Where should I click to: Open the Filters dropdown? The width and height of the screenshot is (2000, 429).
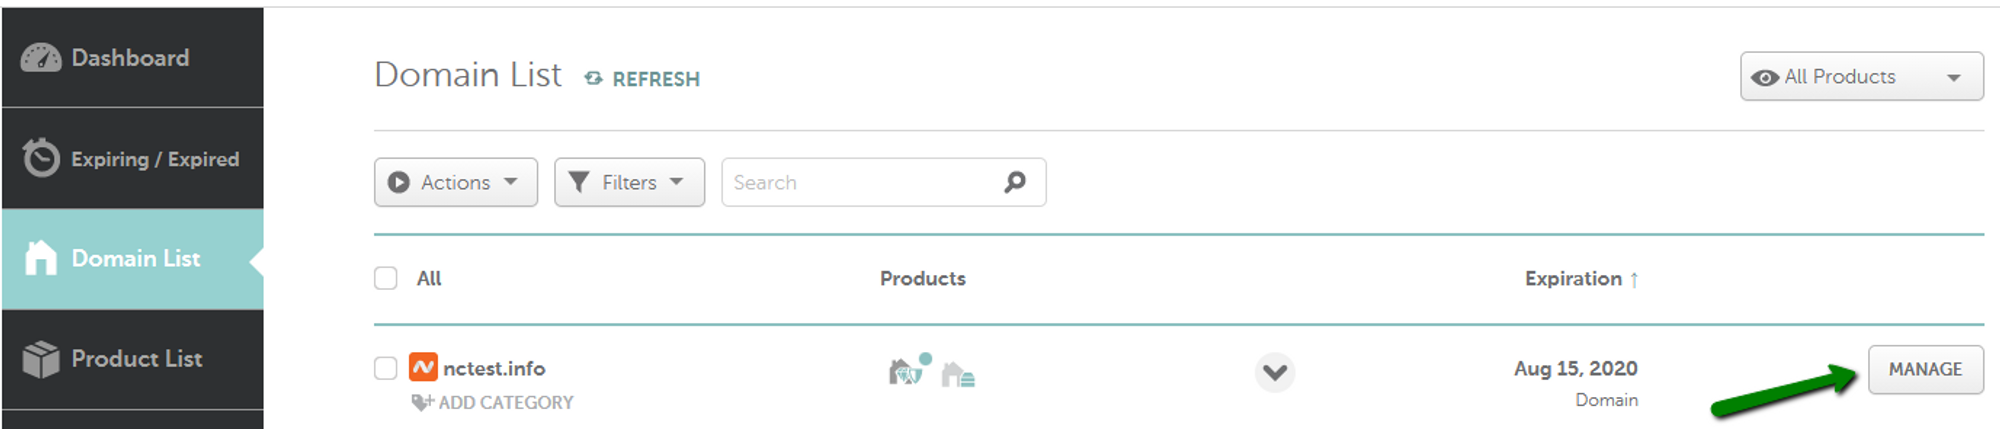[629, 182]
